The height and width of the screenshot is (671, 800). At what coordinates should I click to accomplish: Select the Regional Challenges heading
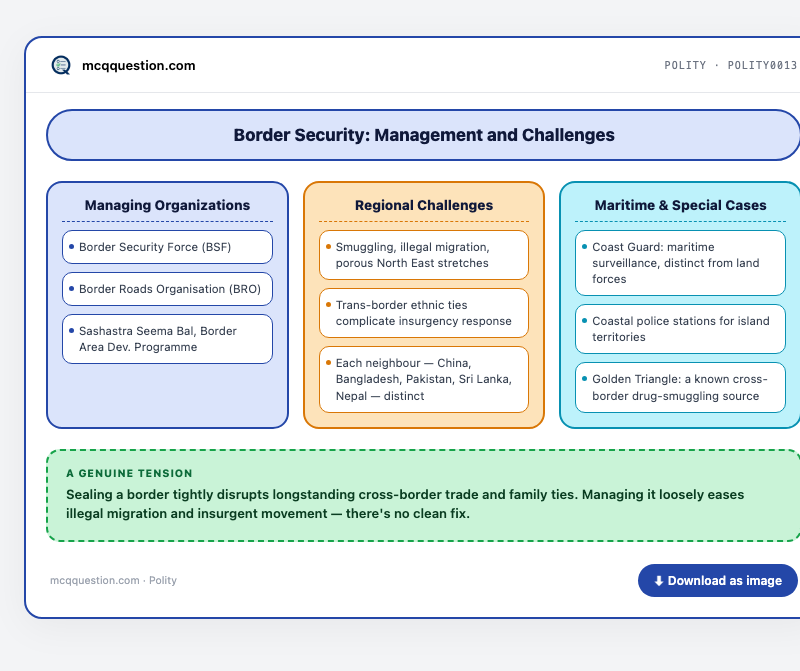(x=424, y=205)
